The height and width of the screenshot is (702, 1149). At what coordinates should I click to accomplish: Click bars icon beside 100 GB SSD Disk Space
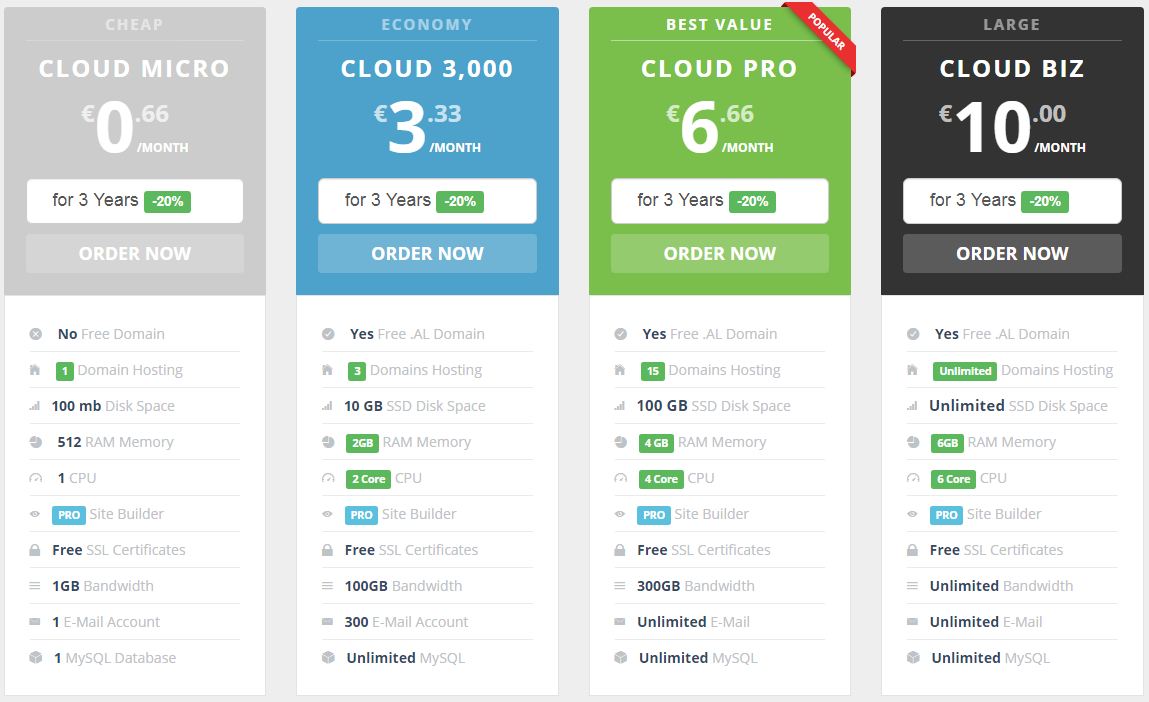[619, 406]
